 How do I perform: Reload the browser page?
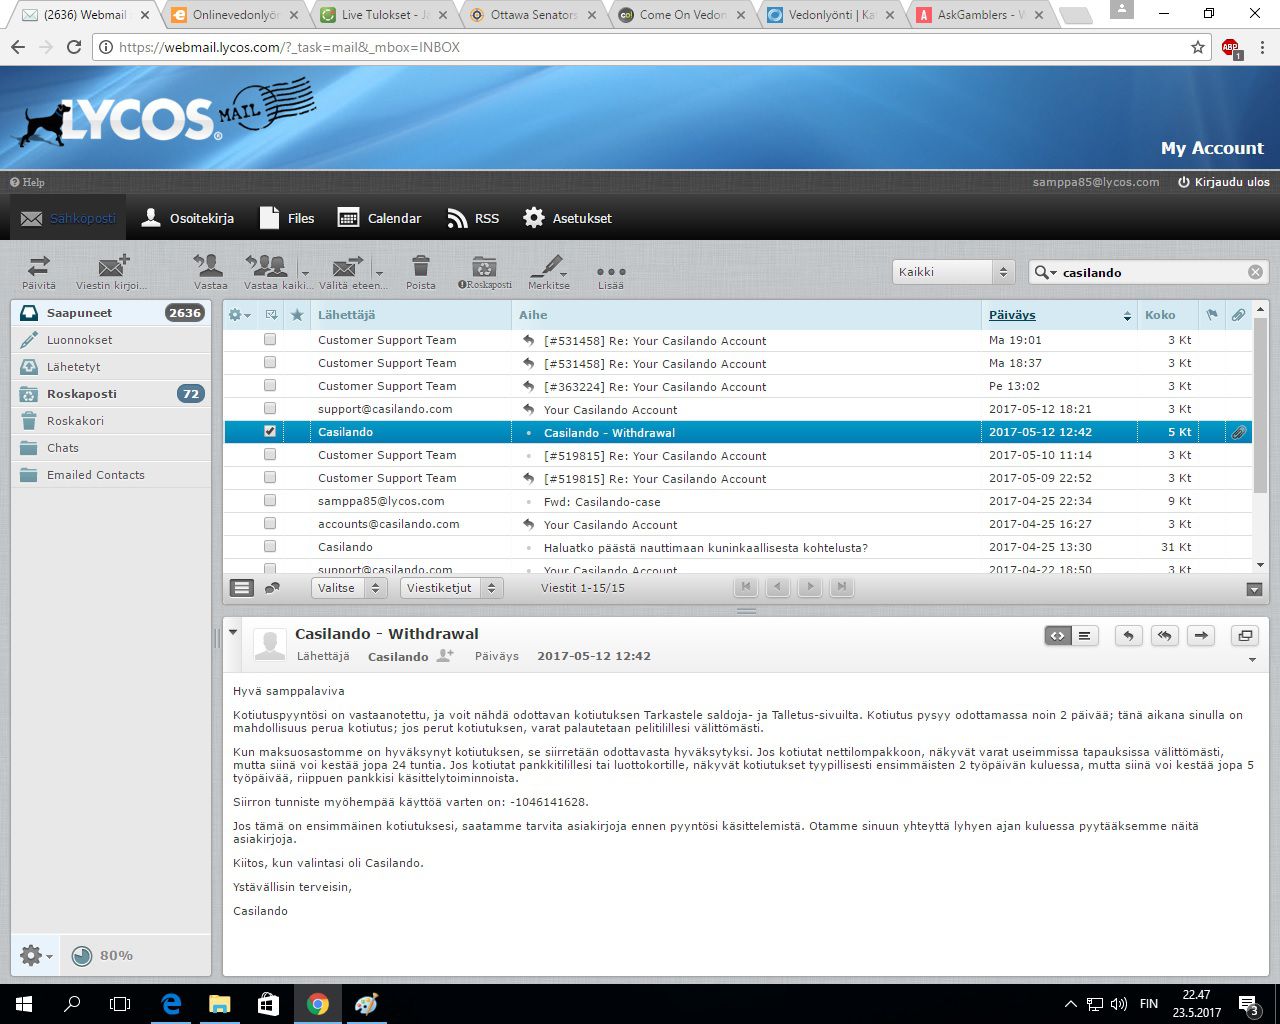click(74, 47)
